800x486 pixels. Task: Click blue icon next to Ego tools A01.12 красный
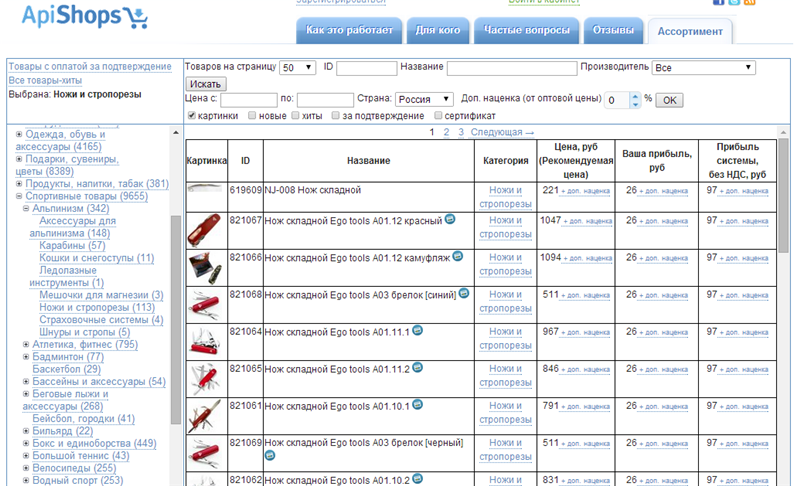[450, 219]
